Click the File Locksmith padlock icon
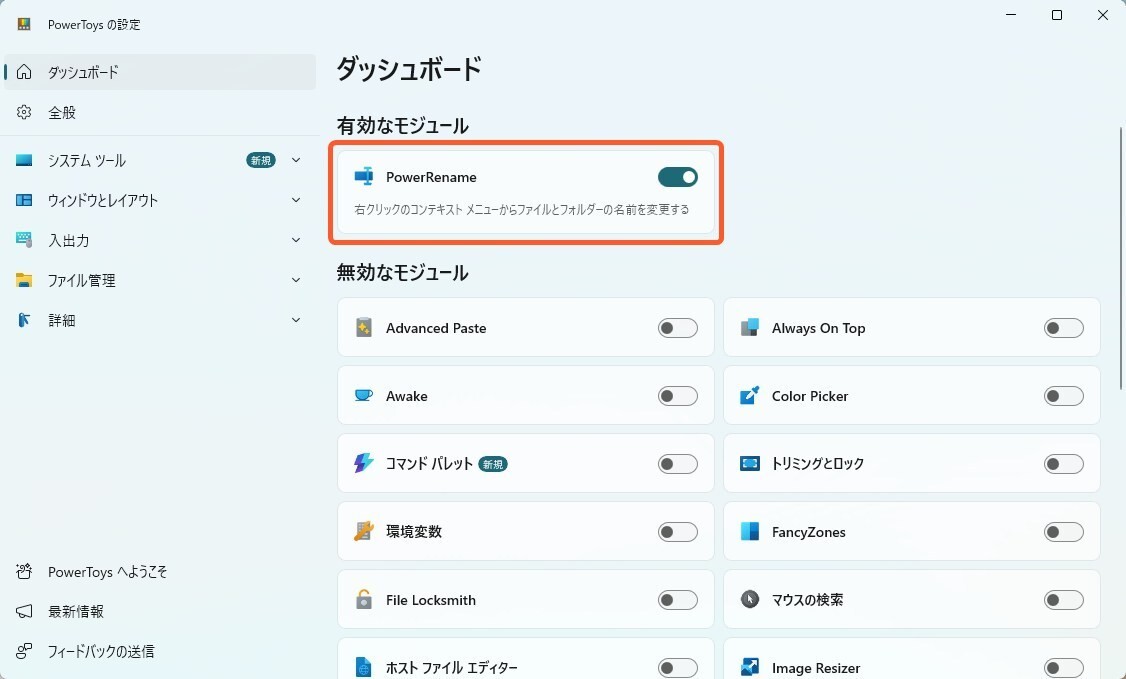Screen dimensions: 1126x679 (x=363, y=599)
